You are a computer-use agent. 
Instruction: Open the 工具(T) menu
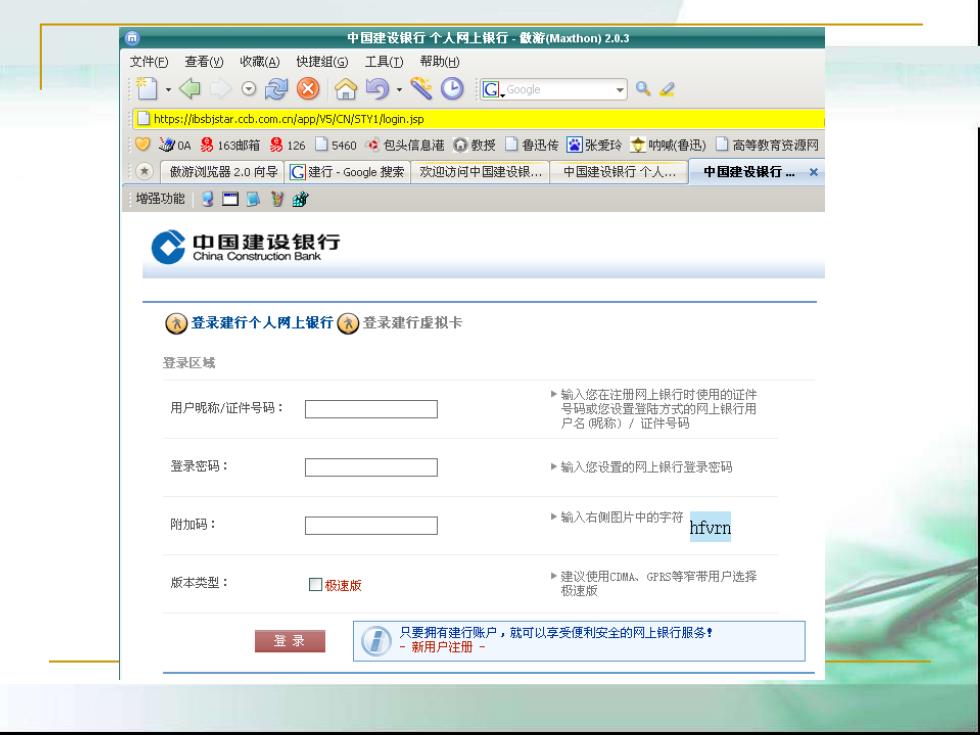[x=384, y=61]
